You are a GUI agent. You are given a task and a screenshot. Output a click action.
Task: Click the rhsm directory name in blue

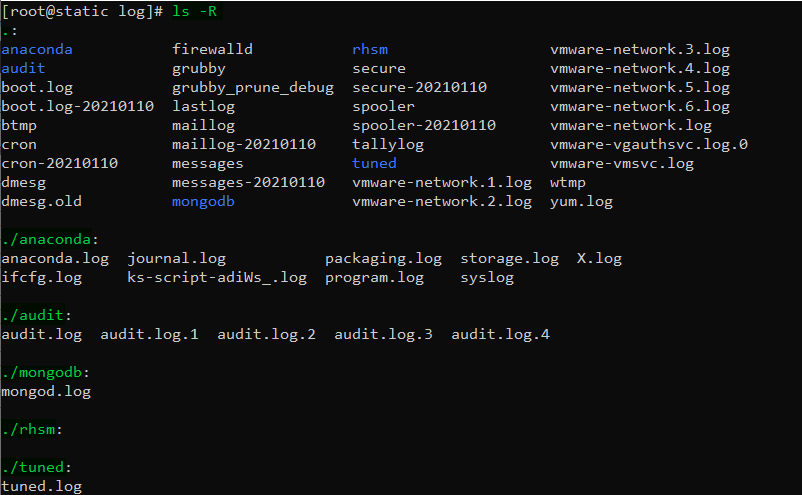tap(370, 49)
